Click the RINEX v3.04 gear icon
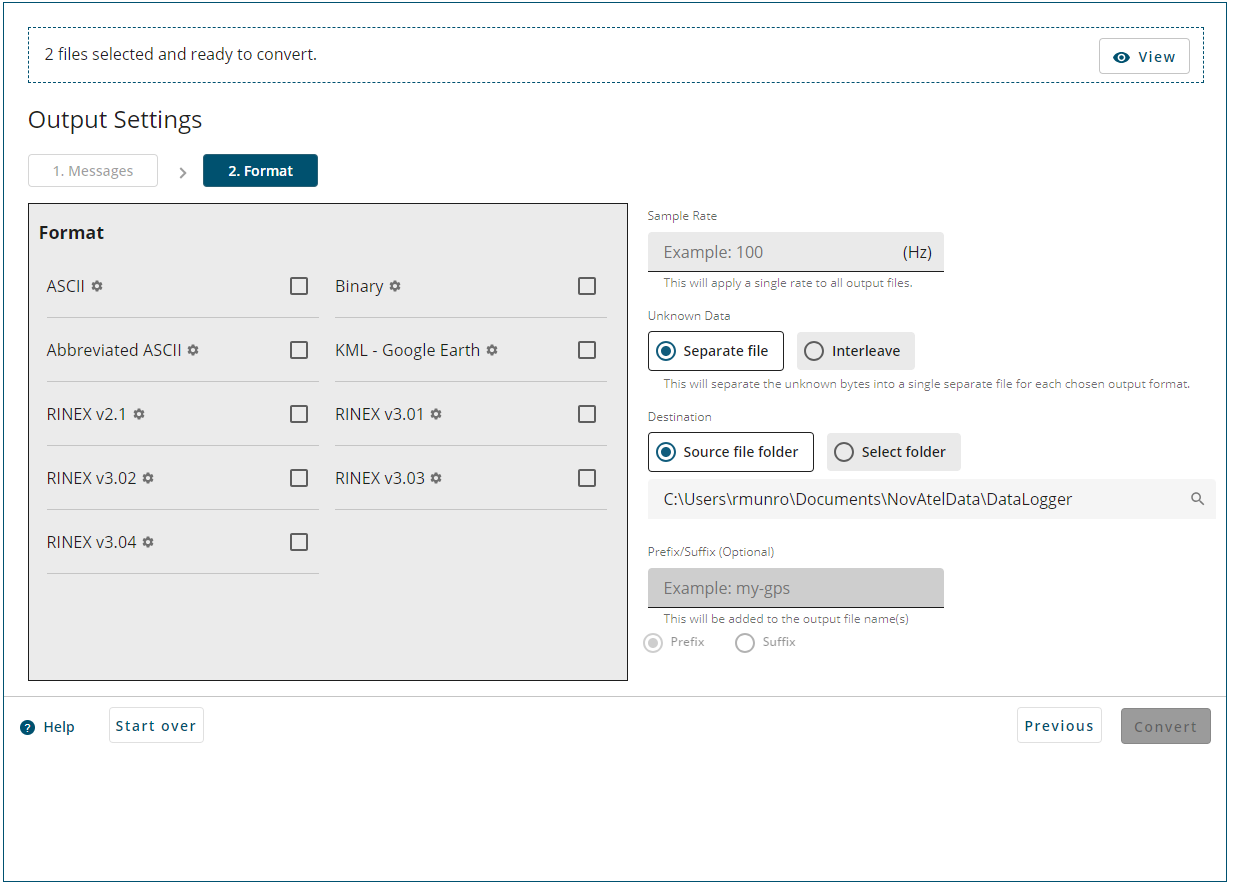Image resolution: width=1233 pixels, height=886 pixels. [148, 542]
